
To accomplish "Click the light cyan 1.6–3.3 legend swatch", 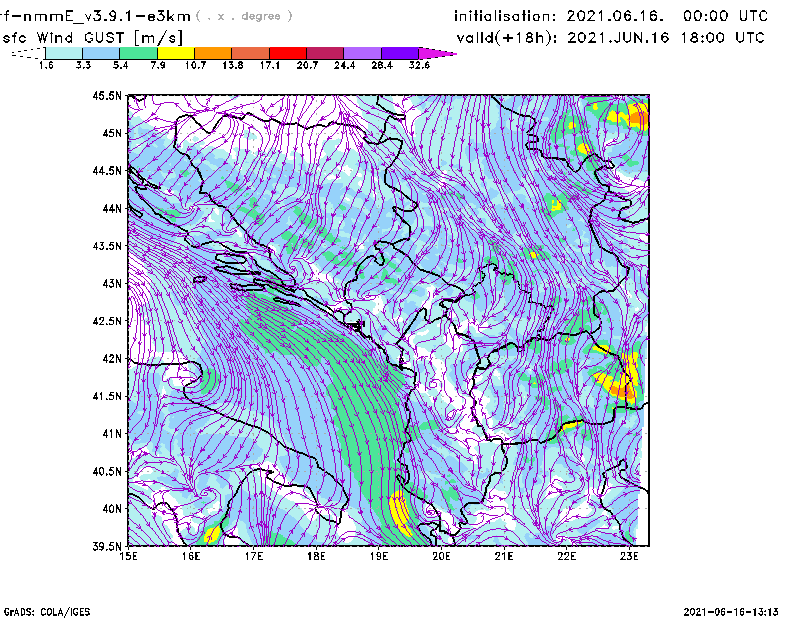I will click(x=64, y=53).
